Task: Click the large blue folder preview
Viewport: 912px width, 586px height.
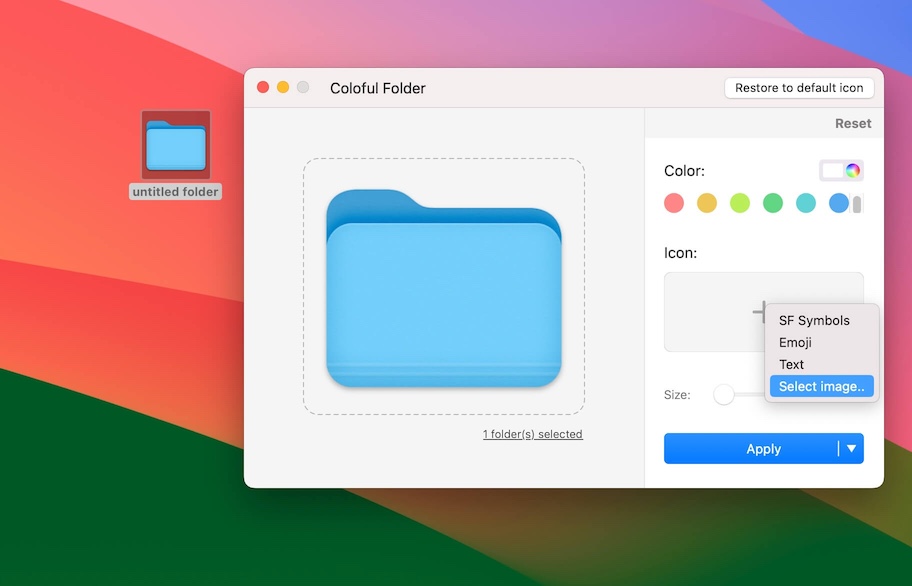Action: click(x=444, y=288)
